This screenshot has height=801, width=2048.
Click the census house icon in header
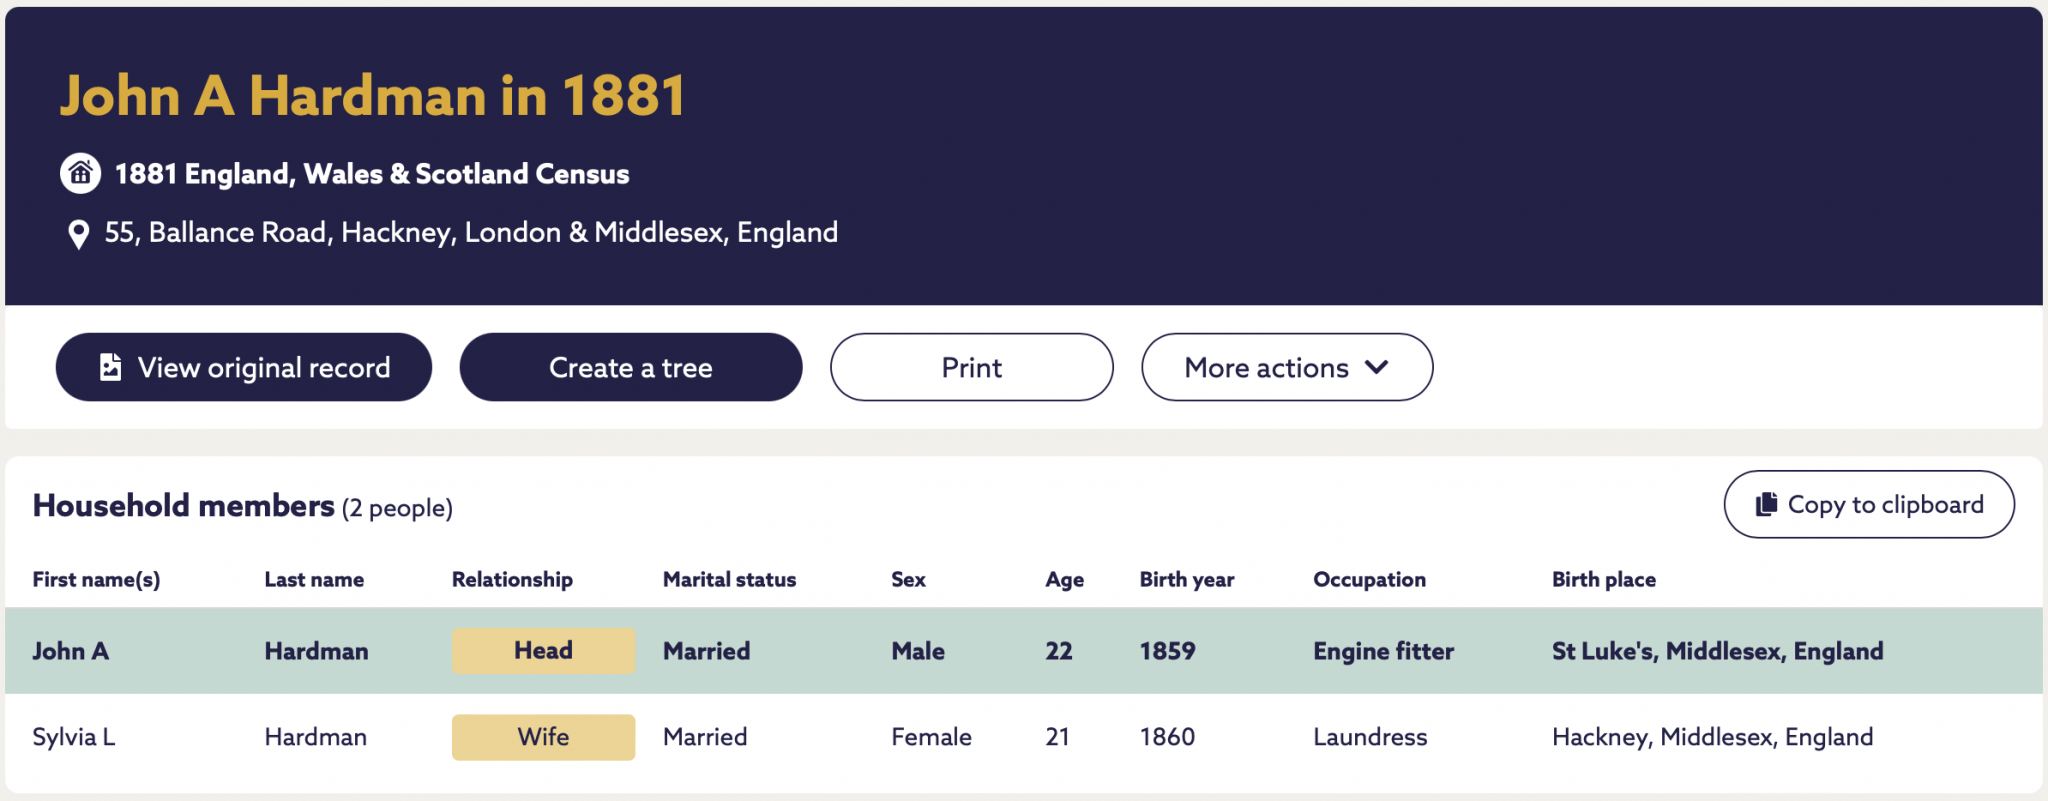point(80,173)
